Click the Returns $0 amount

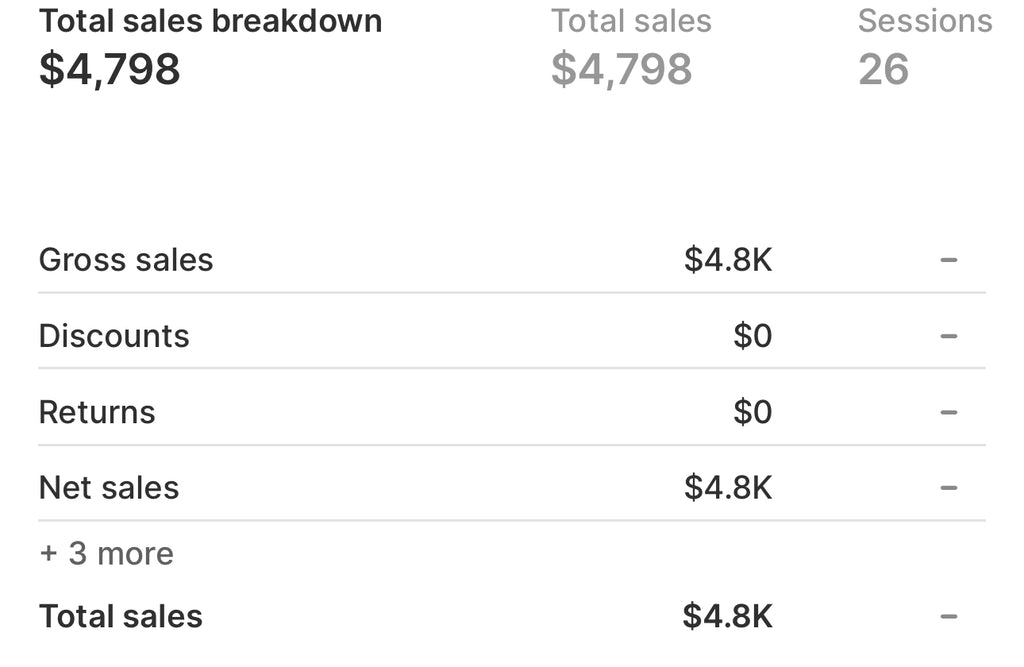coord(752,412)
